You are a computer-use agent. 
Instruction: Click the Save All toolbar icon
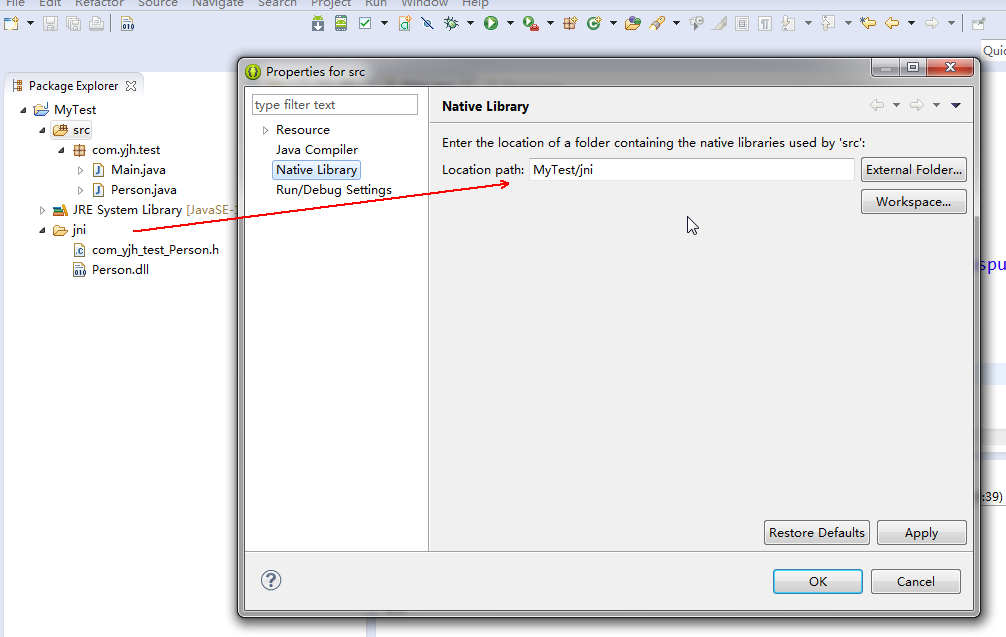[x=74, y=24]
